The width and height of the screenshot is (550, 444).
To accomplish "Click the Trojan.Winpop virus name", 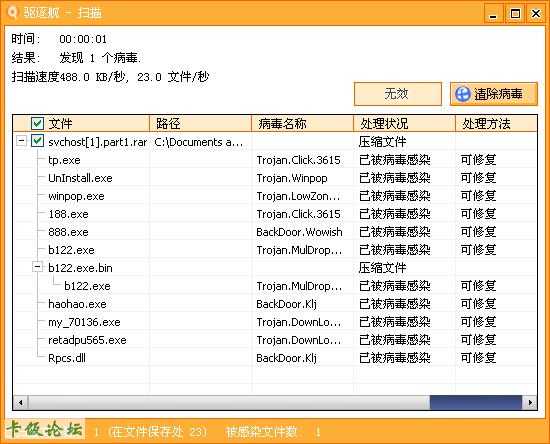I will click(x=292, y=178).
